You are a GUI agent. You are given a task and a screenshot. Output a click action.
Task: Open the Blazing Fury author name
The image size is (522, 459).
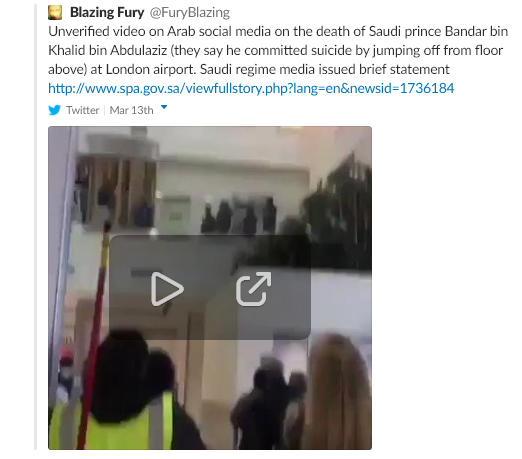[x=107, y=13]
